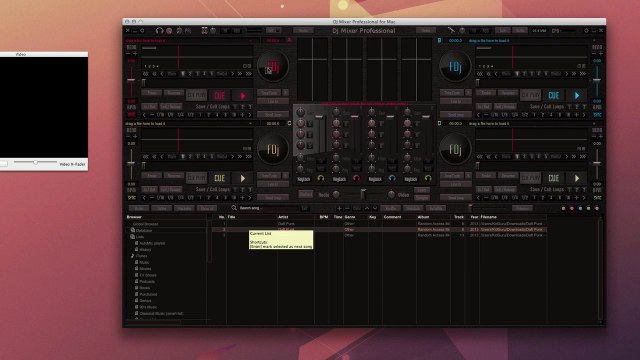
Task: Sort the track list by the Year column
Action: click(x=473, y=217)
